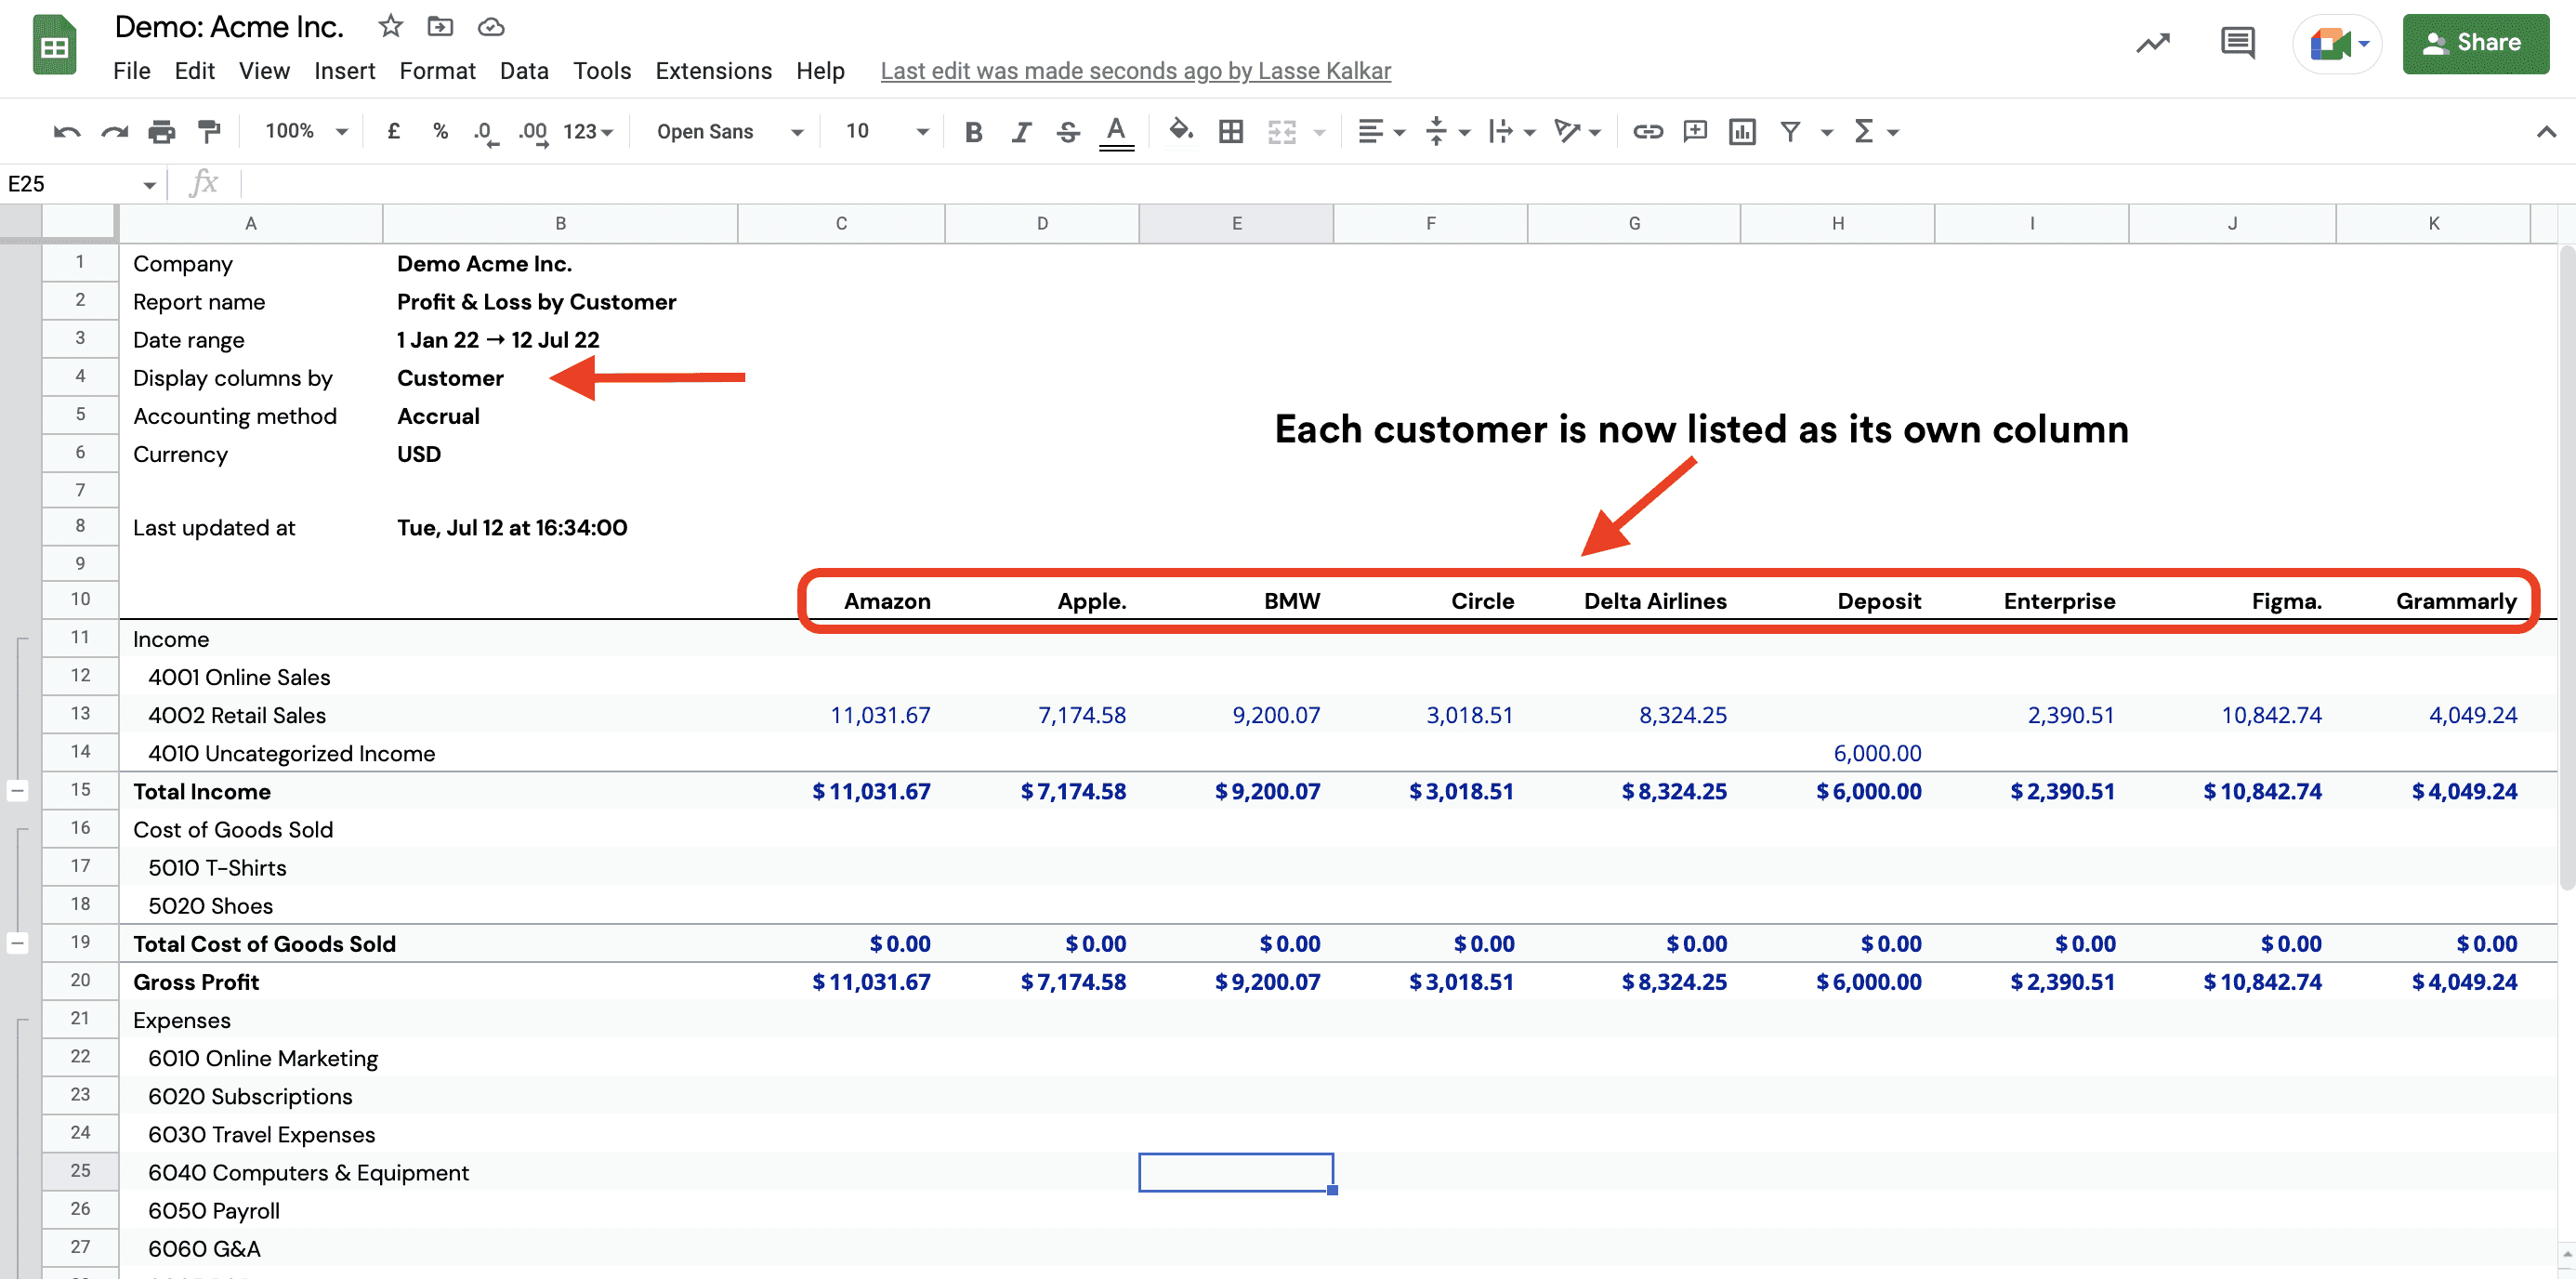Open the last edit history link
Screen dimensions: 2576x1279
point(1135,71)
